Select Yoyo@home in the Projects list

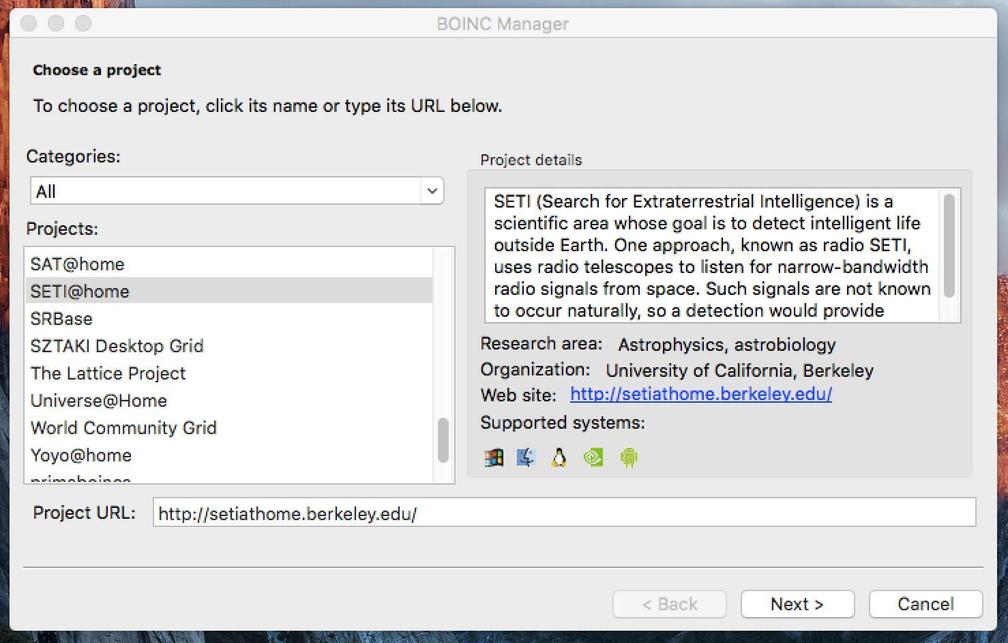(x=230, y=455)
